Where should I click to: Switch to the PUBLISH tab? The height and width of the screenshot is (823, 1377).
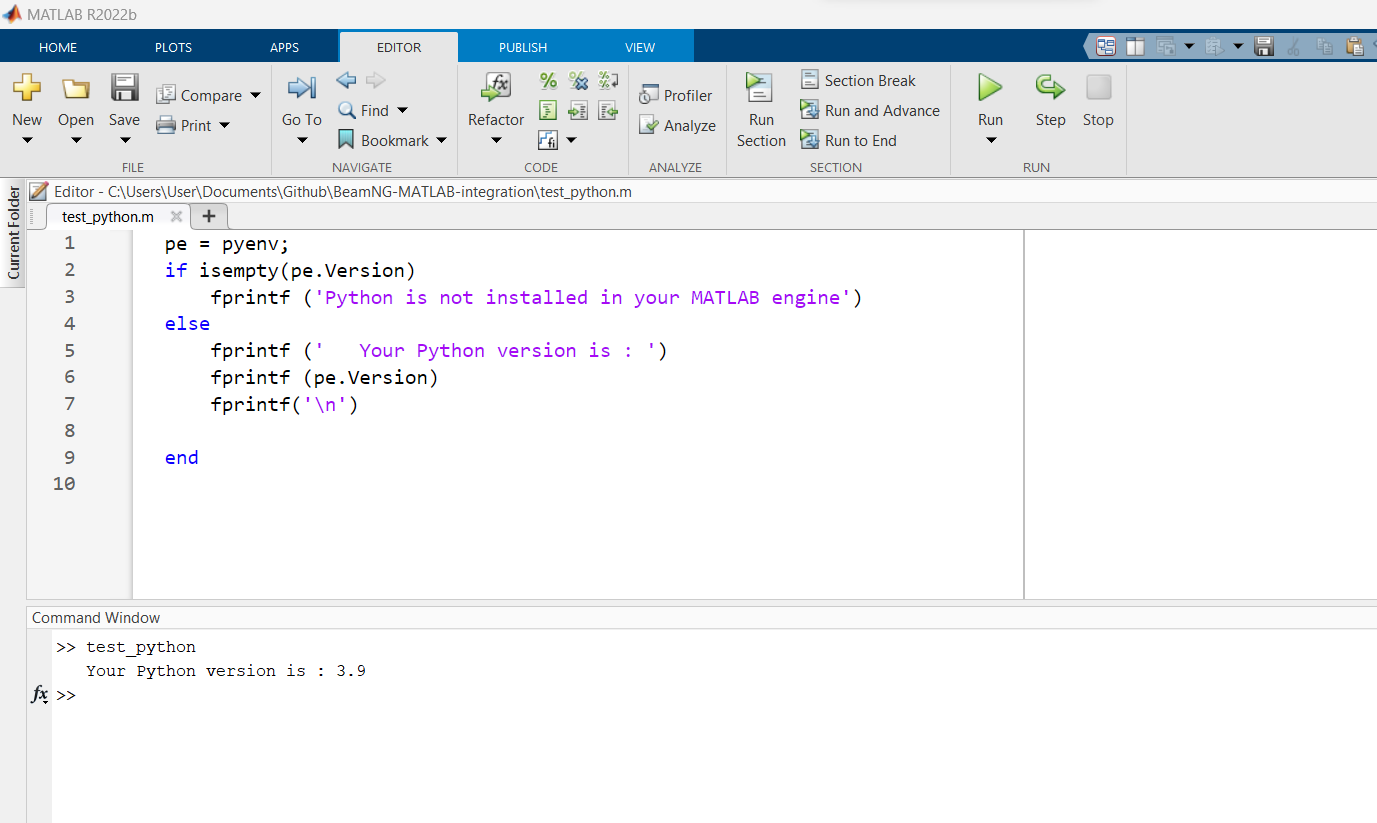click(523, 47)
